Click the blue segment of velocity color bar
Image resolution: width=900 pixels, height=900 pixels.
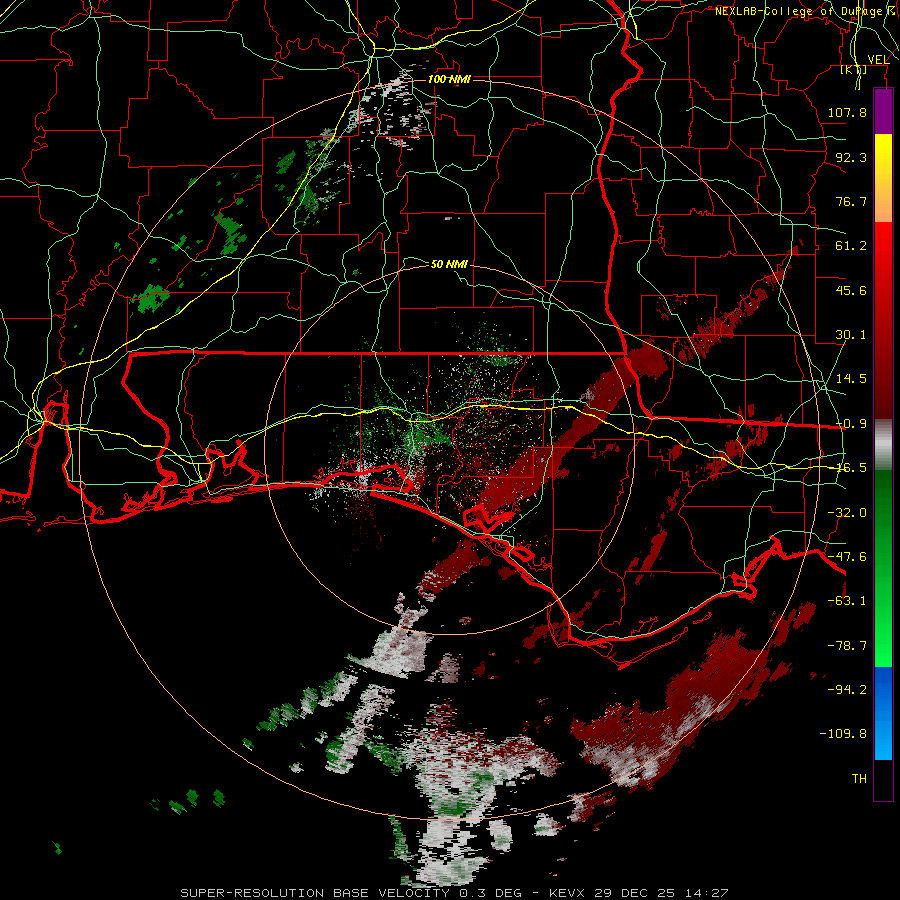(883, 713)
